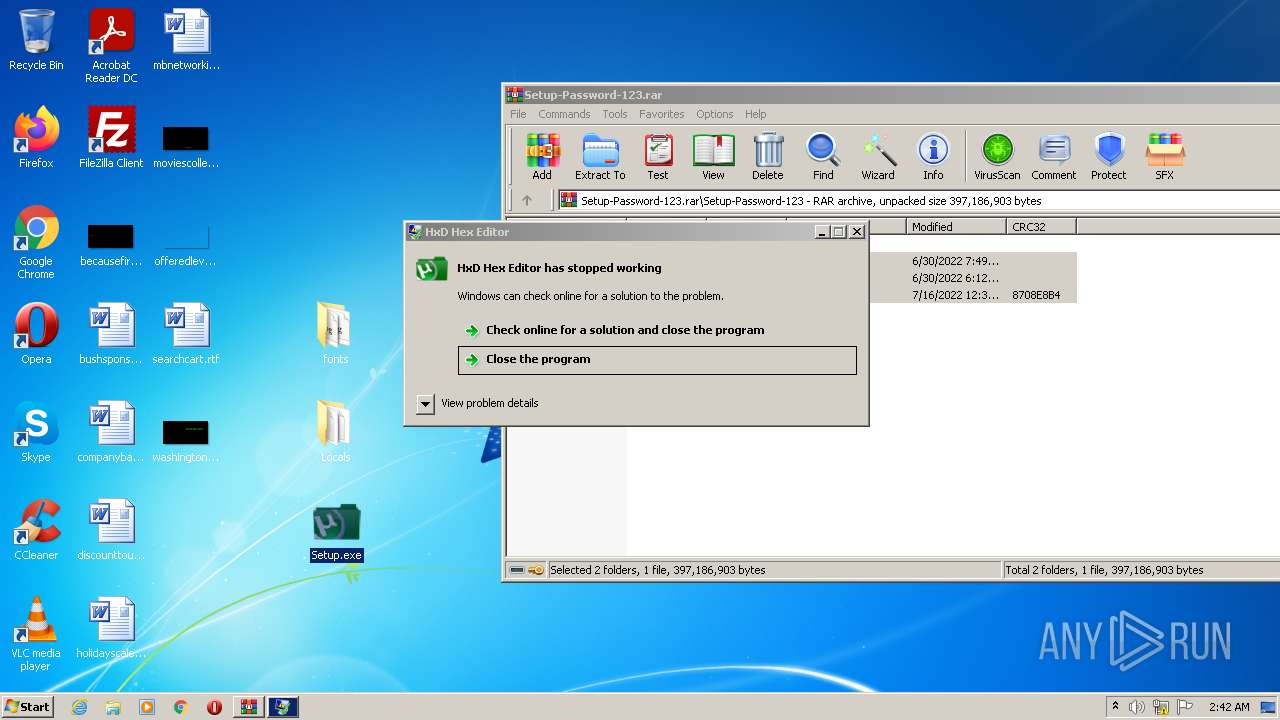Image resolution: width=1280 pixels, height=720 pixels.
Task: Select the Google Chrome desktop shortcut
Action: [36, 243]
